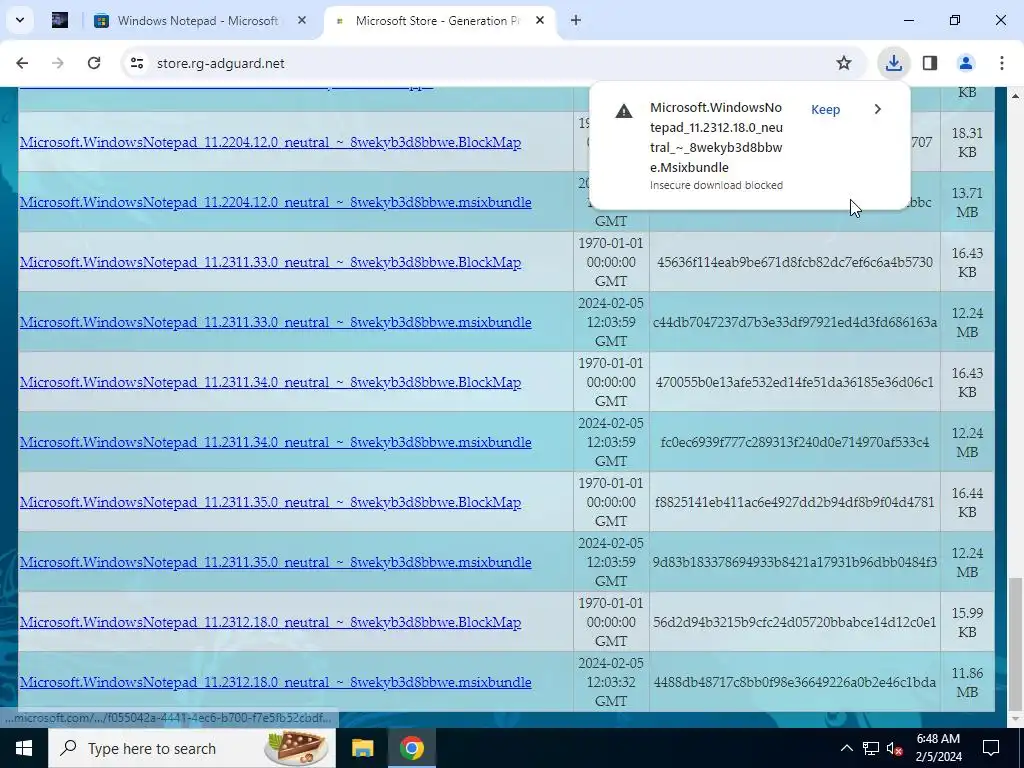Click the forward navigation arrow
This screenshot has height=768, width=1024.
(x=58, y=63)
